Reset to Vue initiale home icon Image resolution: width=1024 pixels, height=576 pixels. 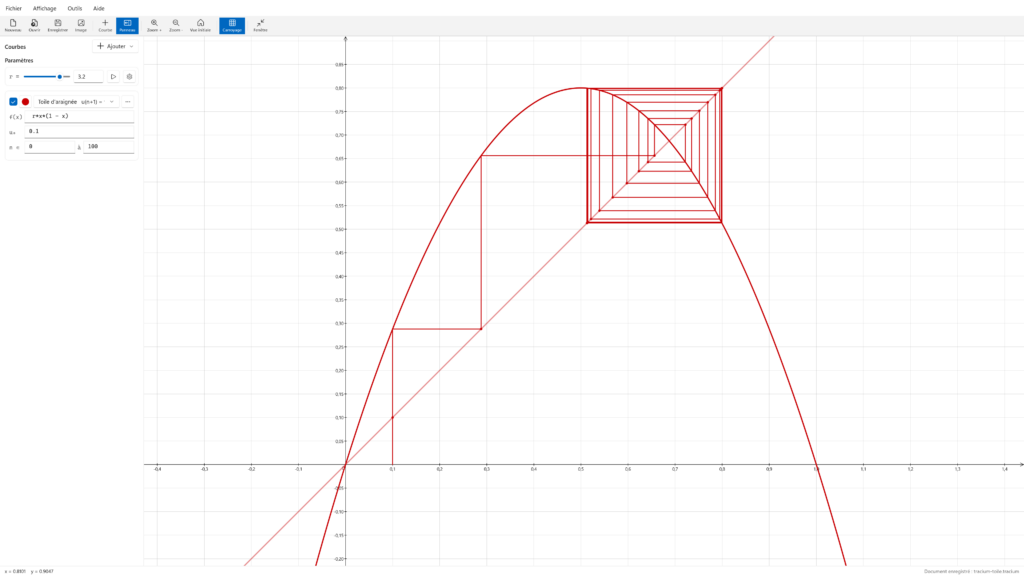tap(200, 25)
